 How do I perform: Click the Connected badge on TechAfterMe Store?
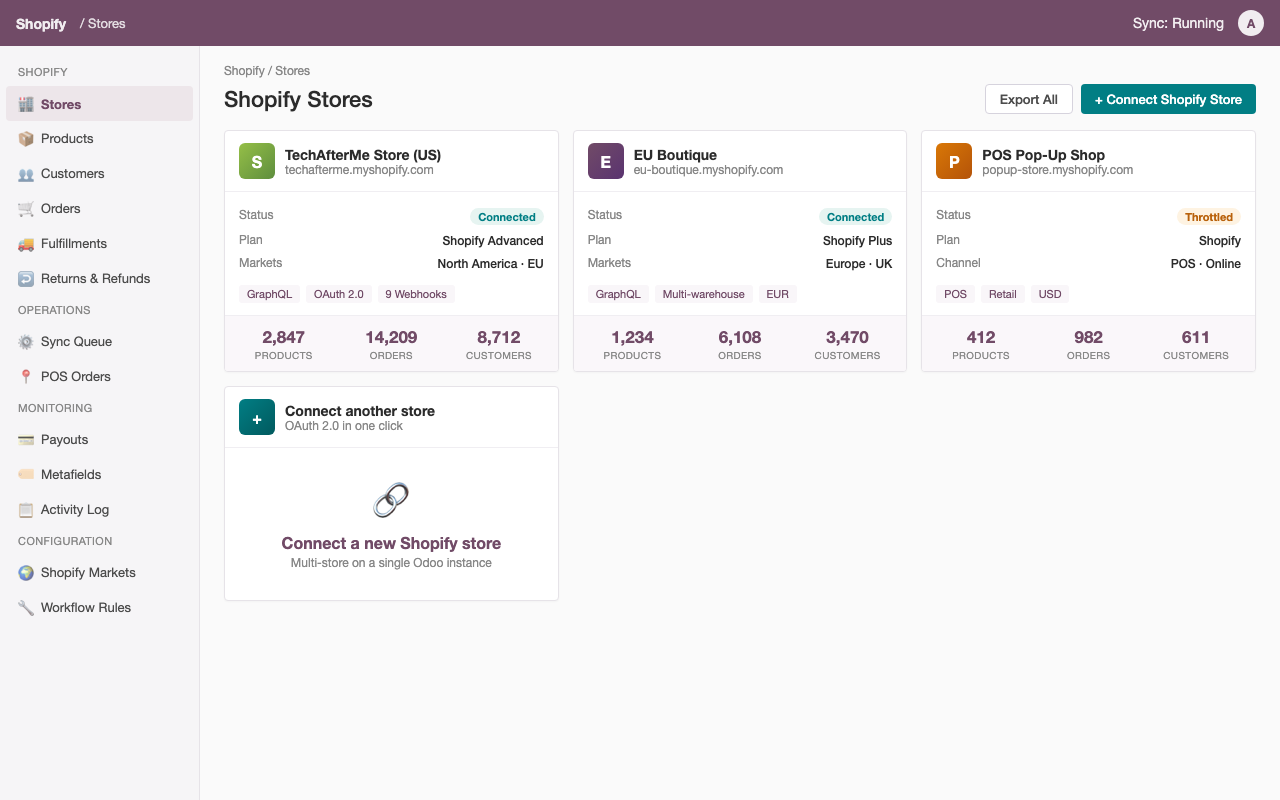507,217
